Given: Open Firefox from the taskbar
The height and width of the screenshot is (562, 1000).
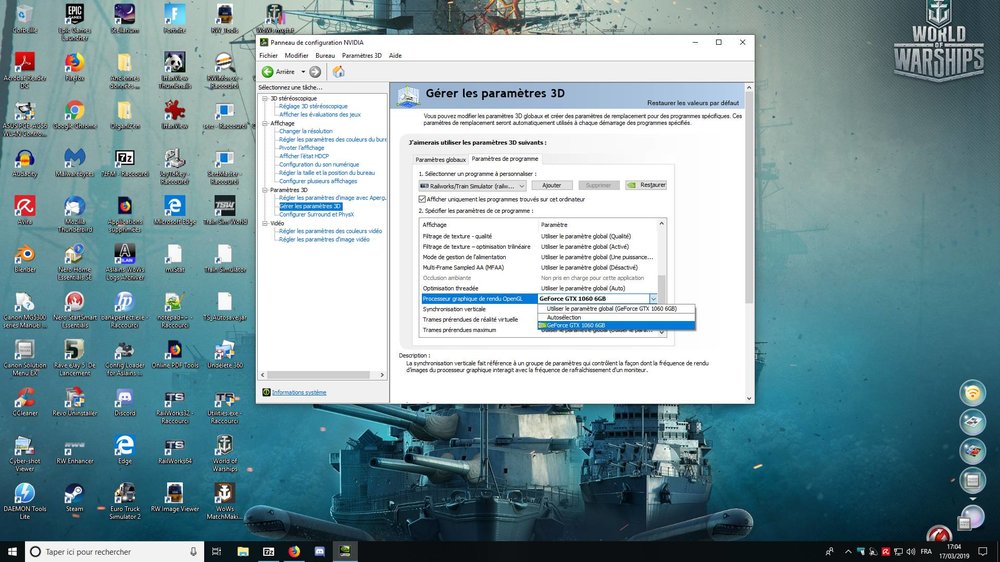Looking at the screenshot, I should click(294, 551).
